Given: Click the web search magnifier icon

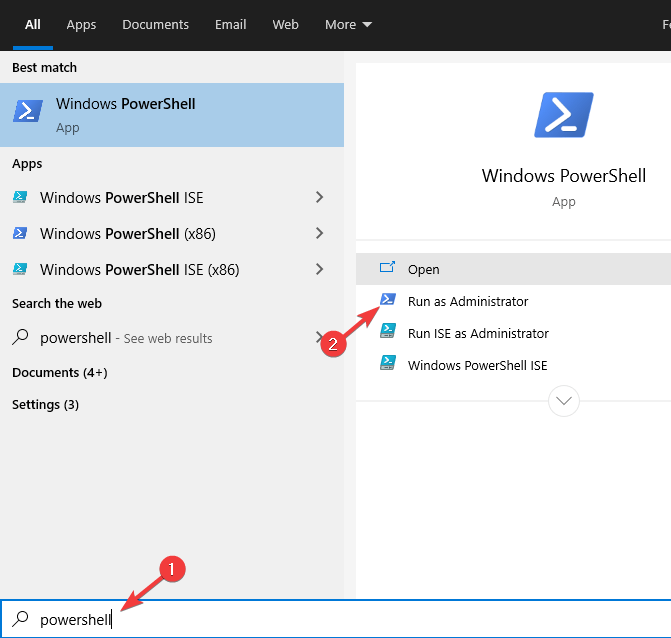Looking at the screenshot, I should [x=20, y=337].
